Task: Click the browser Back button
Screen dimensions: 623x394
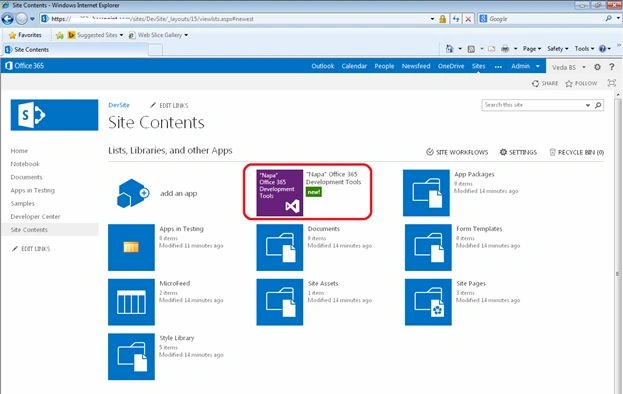Action: pos(8,19)
